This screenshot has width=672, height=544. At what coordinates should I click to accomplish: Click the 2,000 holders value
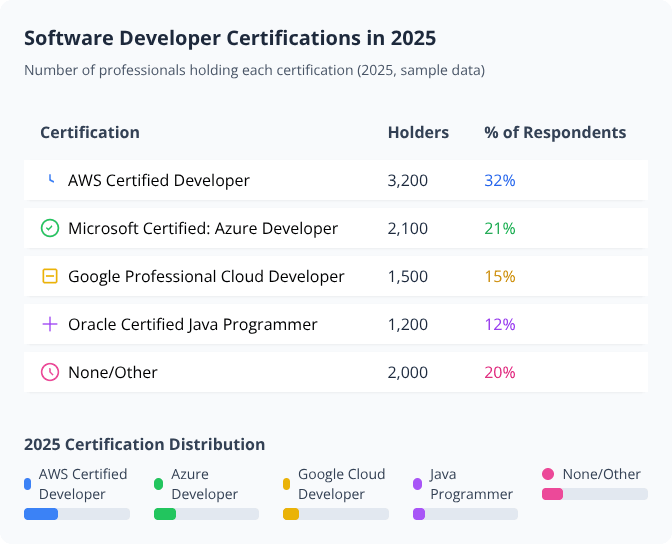(x=408, y=373)
